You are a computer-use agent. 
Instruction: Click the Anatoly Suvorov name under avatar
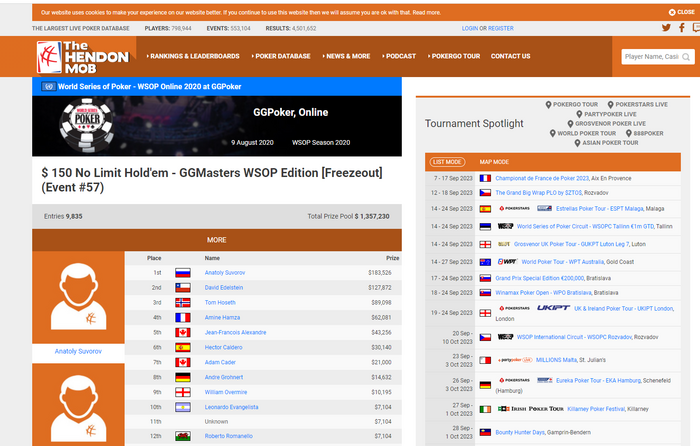point(78,351)
